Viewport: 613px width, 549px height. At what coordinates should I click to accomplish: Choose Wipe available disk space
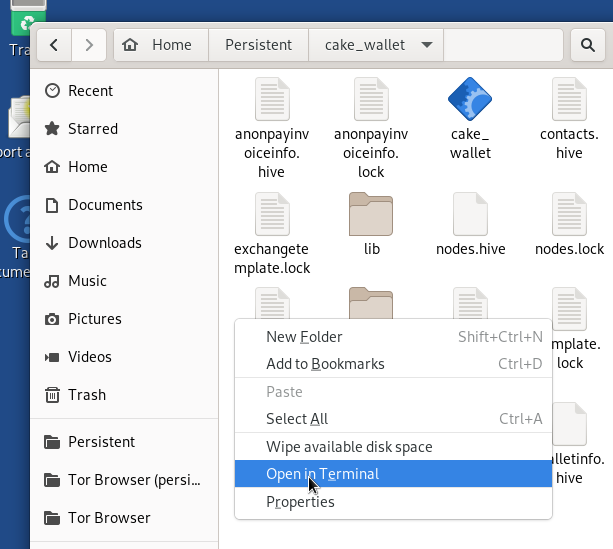coord(349,447)
